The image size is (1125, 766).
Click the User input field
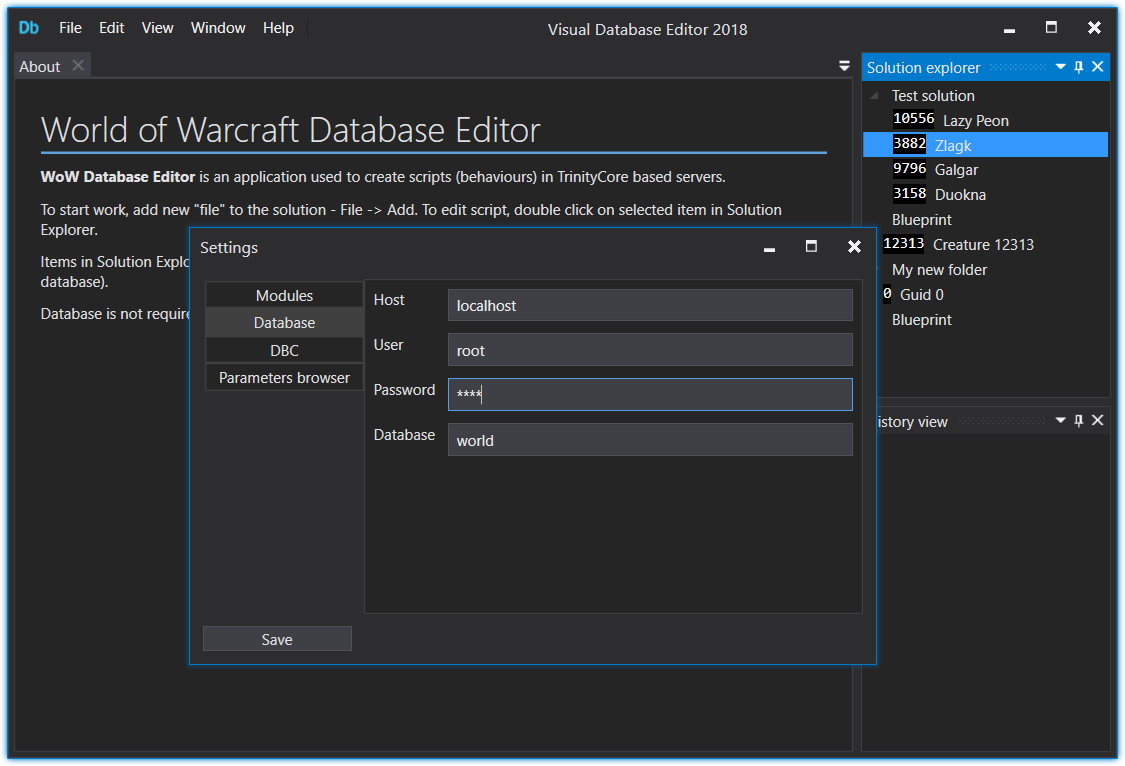[x=650, y=350]
